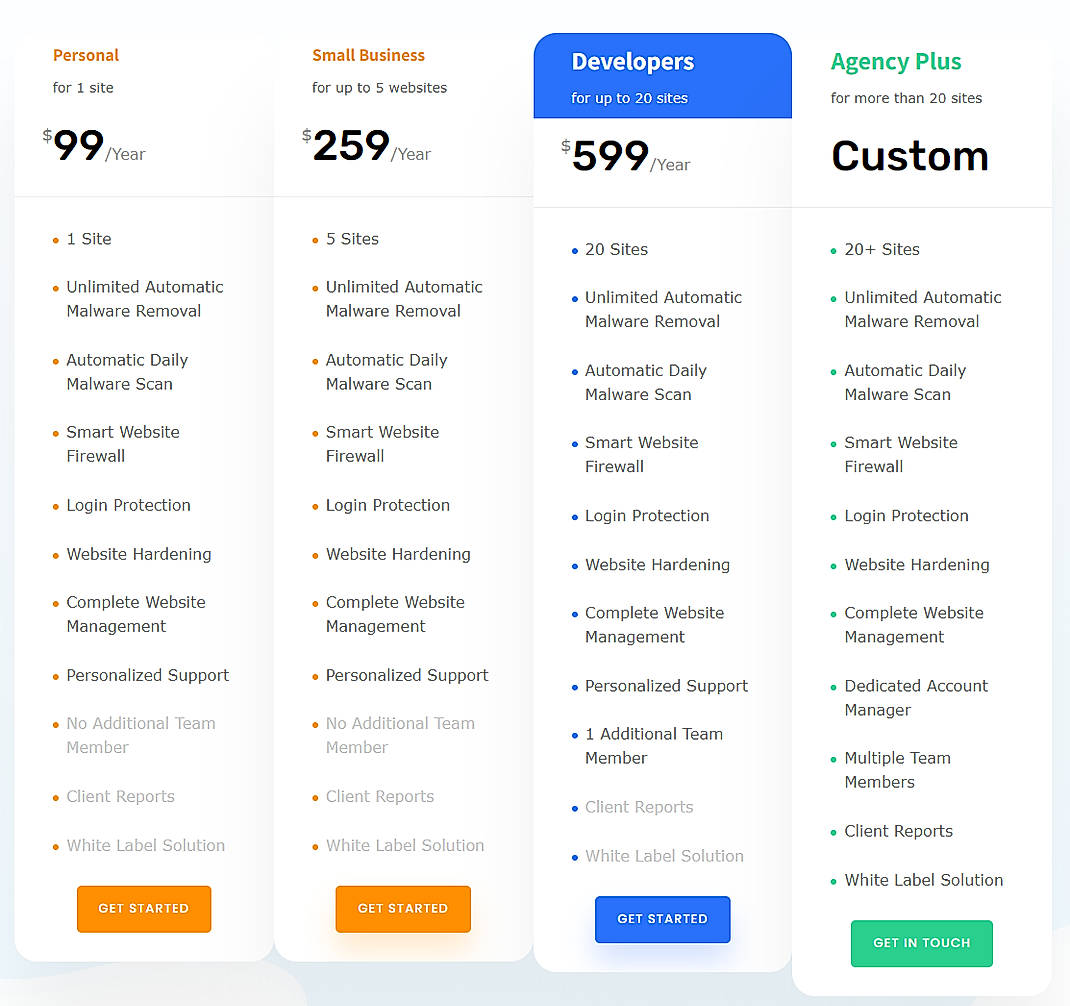Click GET STARTED under the Developers plan

pyautogui.click(x=662, y=919)
